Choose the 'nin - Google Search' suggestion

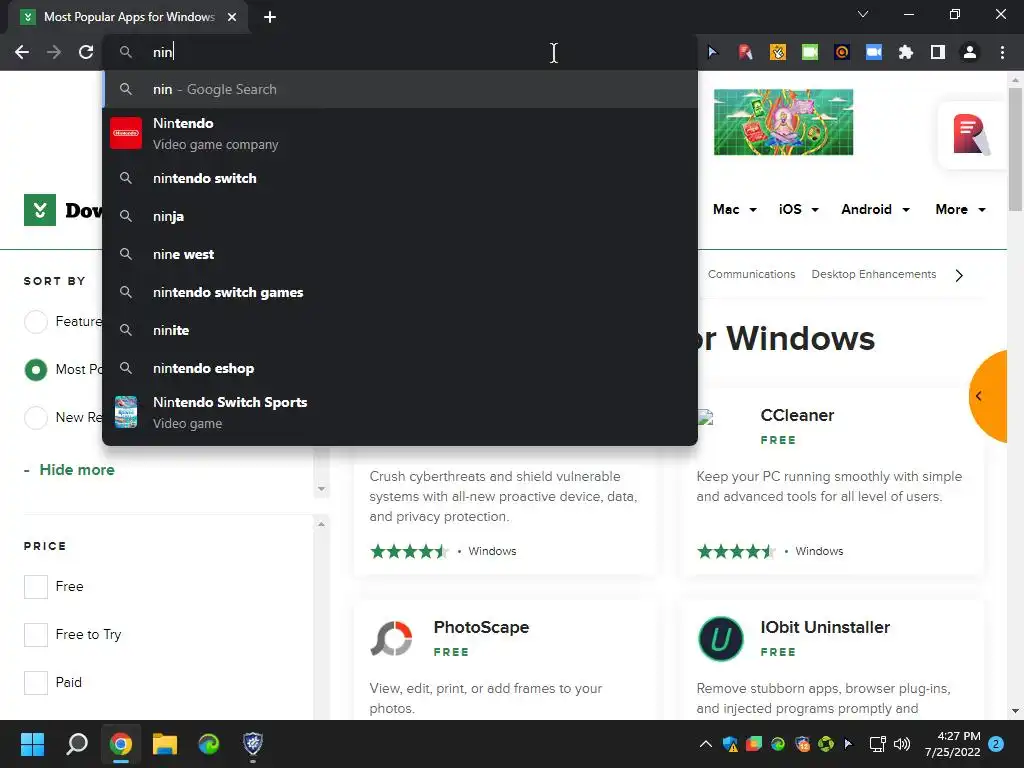tap(400, 89)
